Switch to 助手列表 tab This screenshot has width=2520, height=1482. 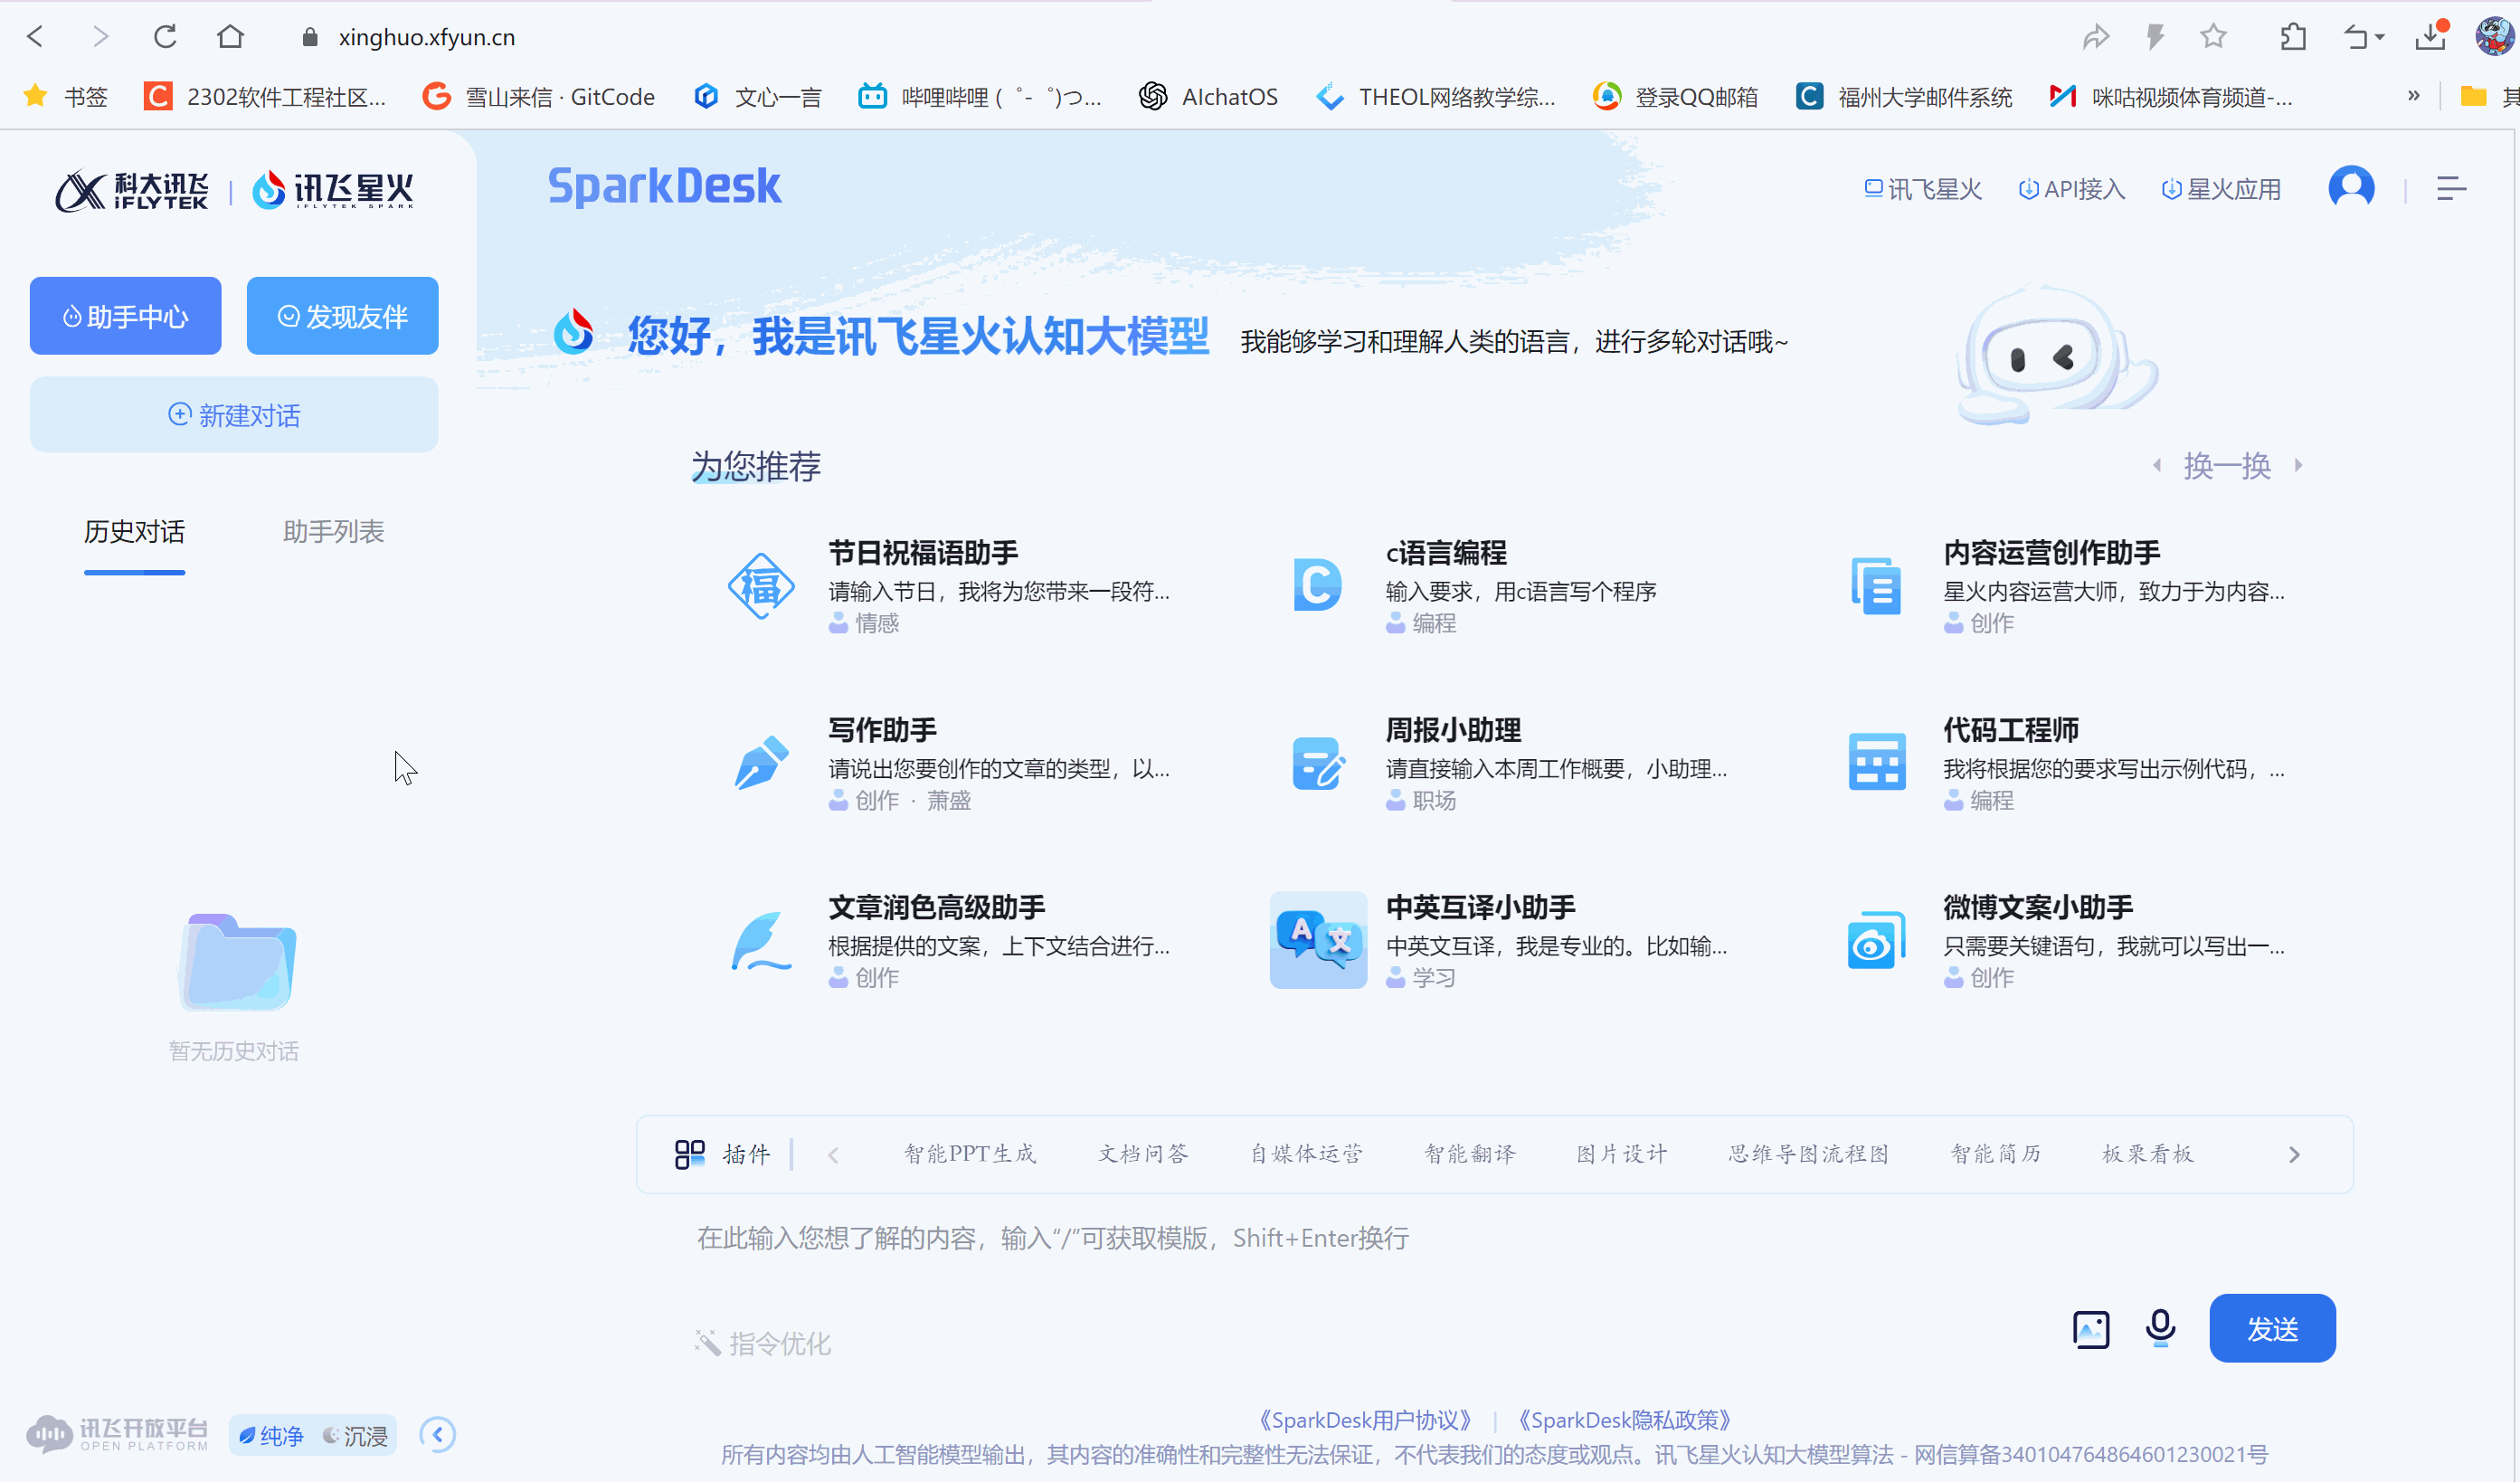(333, 532)
